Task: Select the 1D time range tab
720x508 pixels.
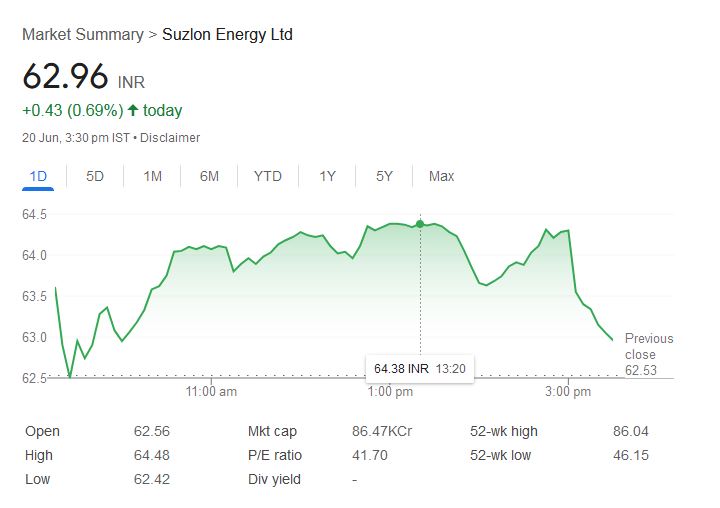Action: tap(39, 176)
